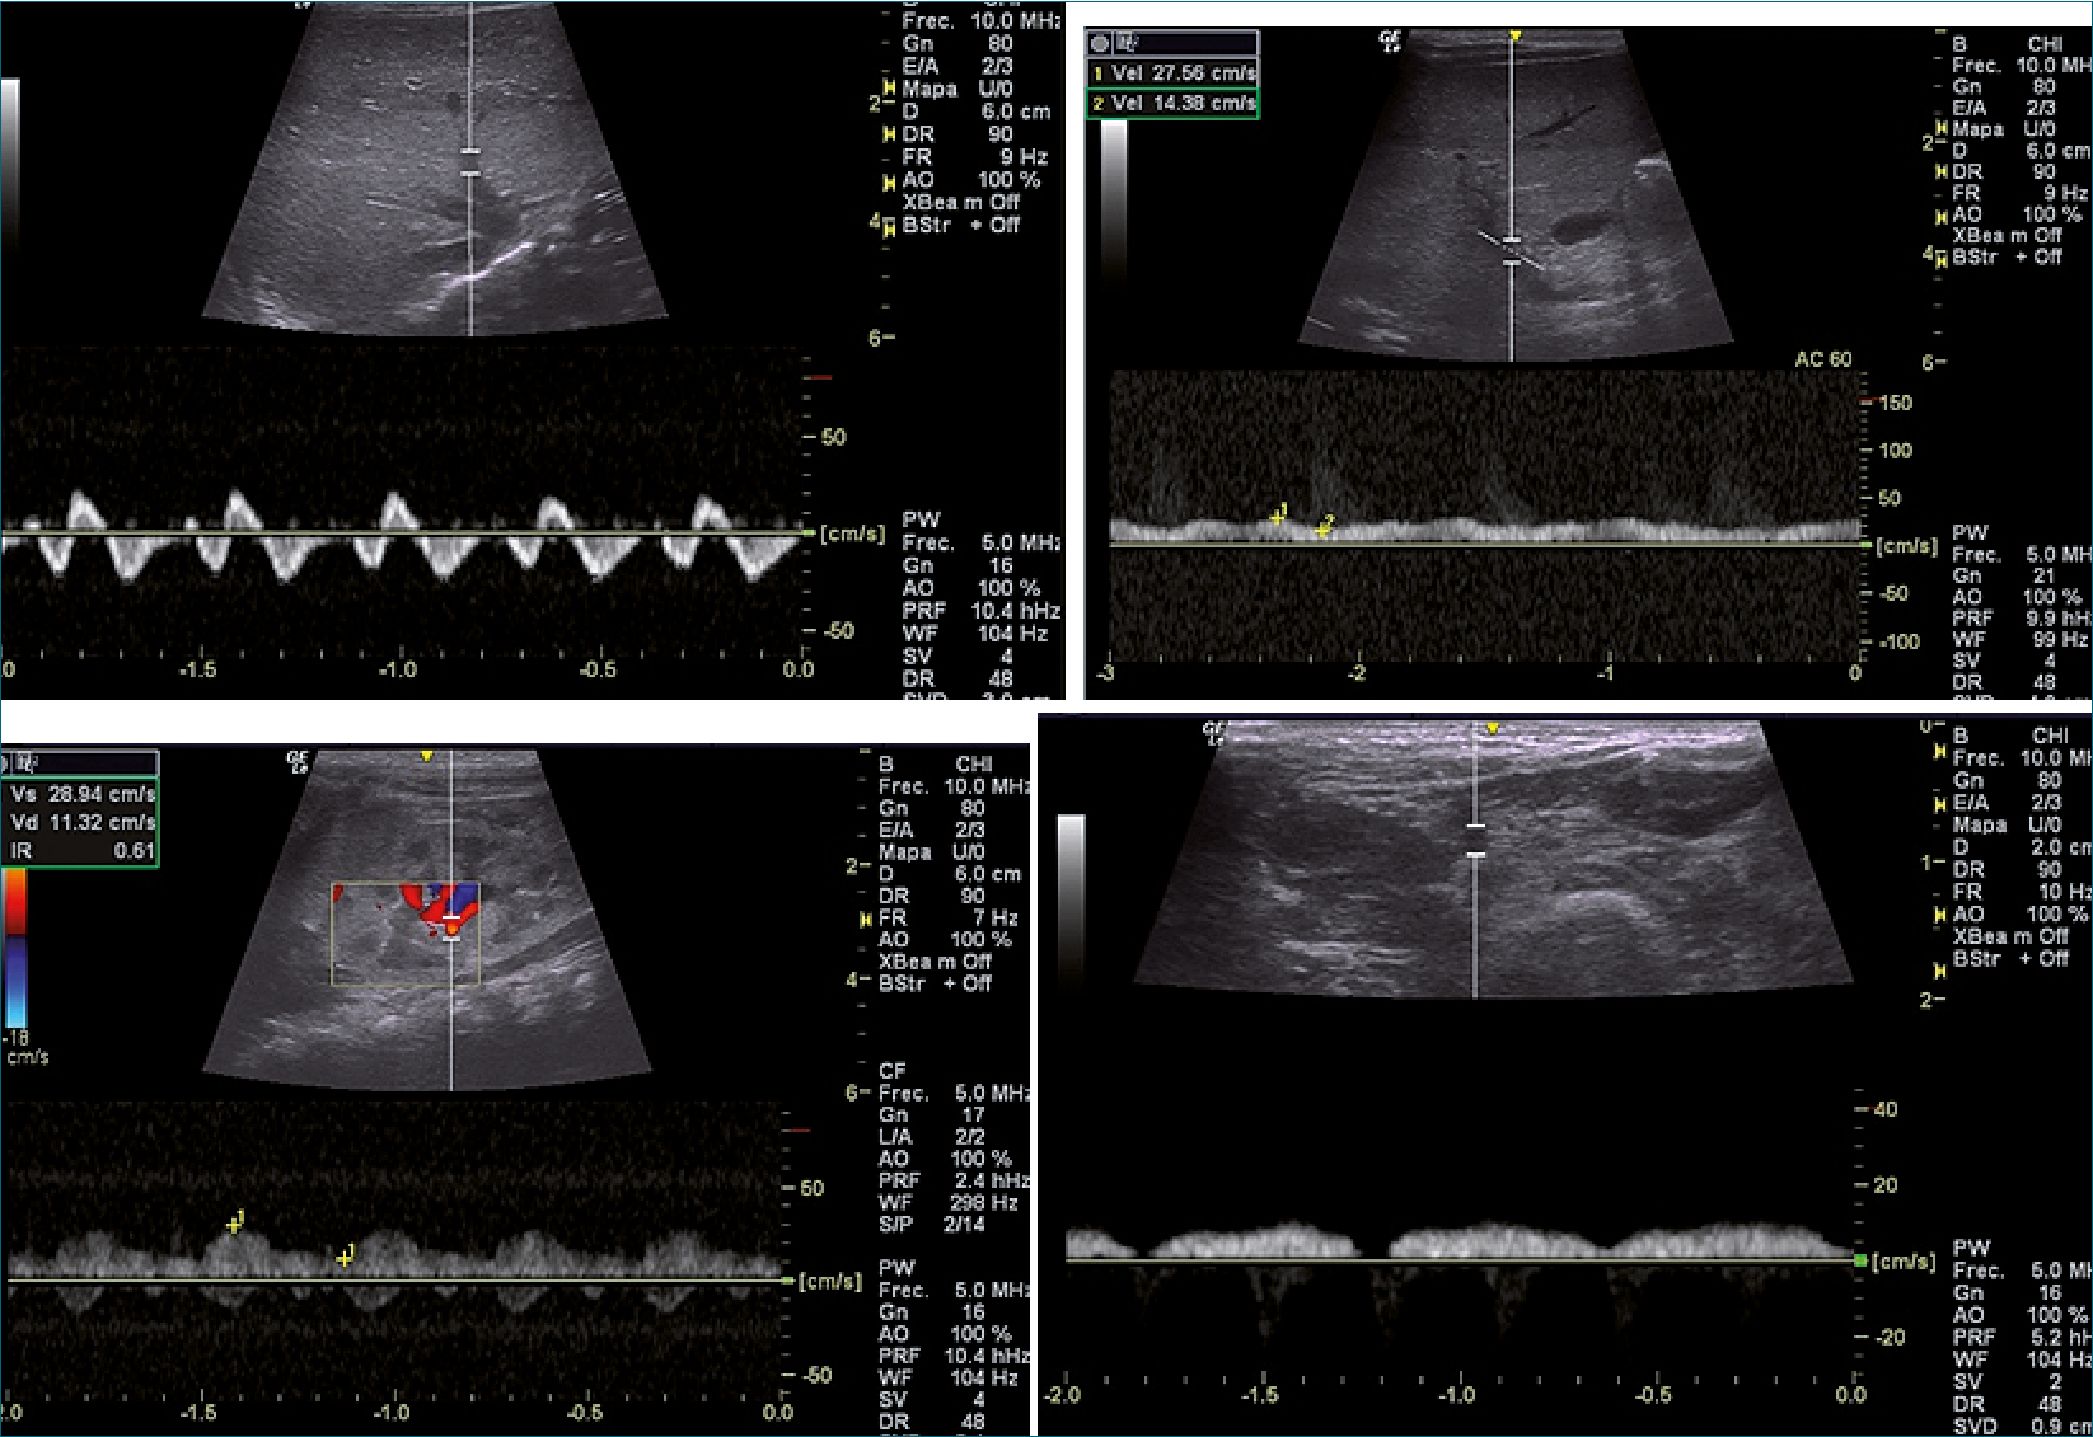Click the grayscale bar in the bottom-right panel
This screenshot has height=1437, width=2093.
1071,895
